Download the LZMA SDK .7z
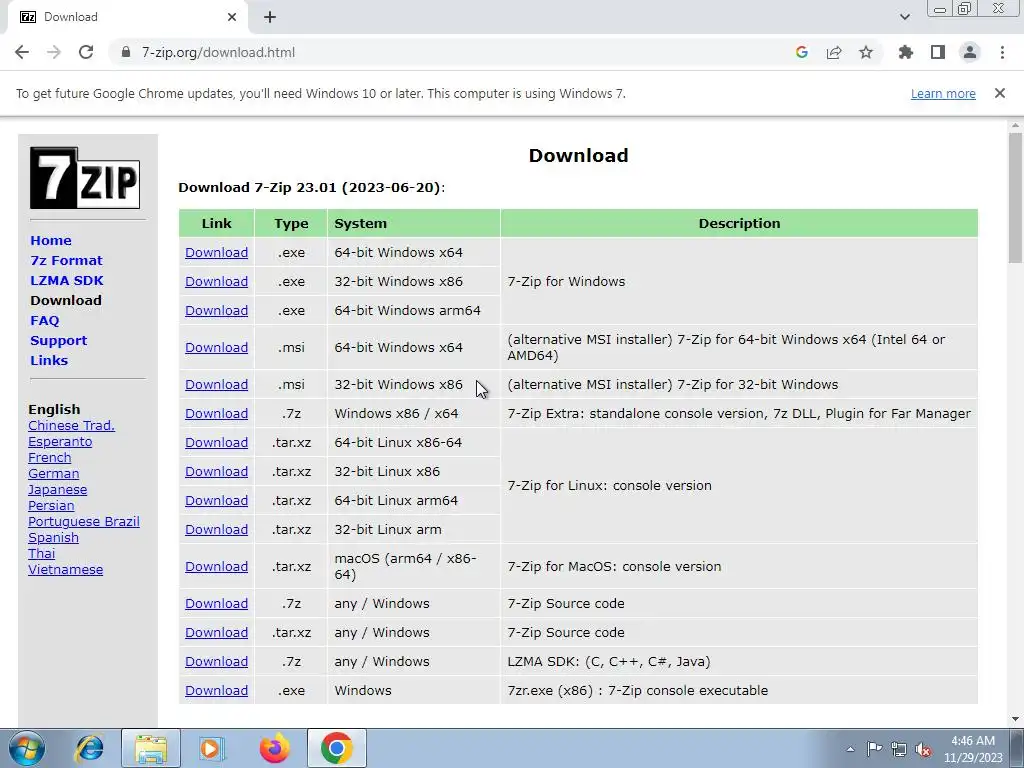The image size is (1024, 768). [x=216, y=662]
